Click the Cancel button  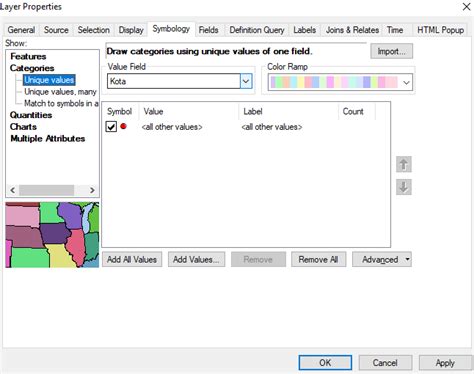(x=385, y=363)
